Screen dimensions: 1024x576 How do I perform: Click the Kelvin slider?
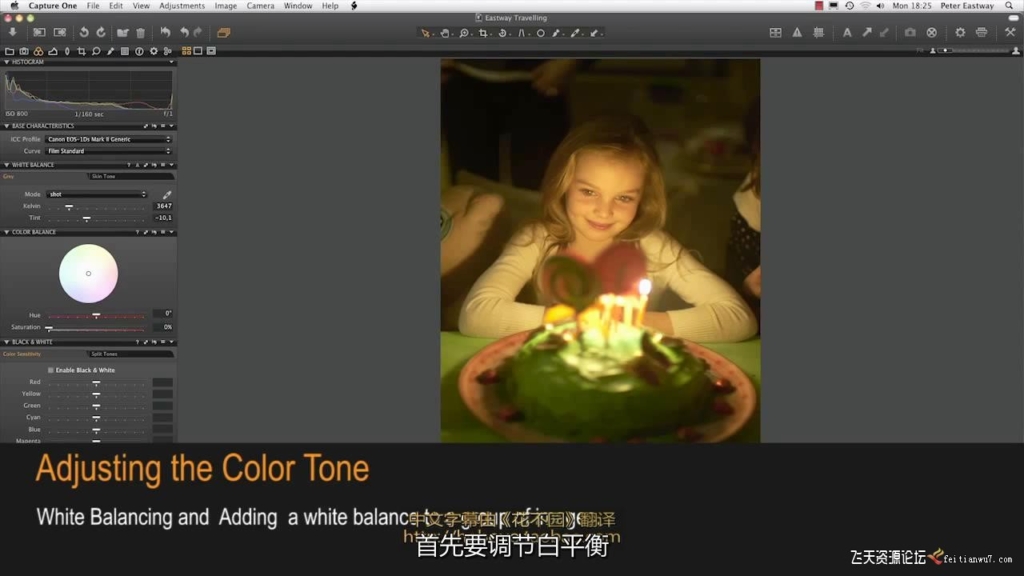tap(69, 206)
